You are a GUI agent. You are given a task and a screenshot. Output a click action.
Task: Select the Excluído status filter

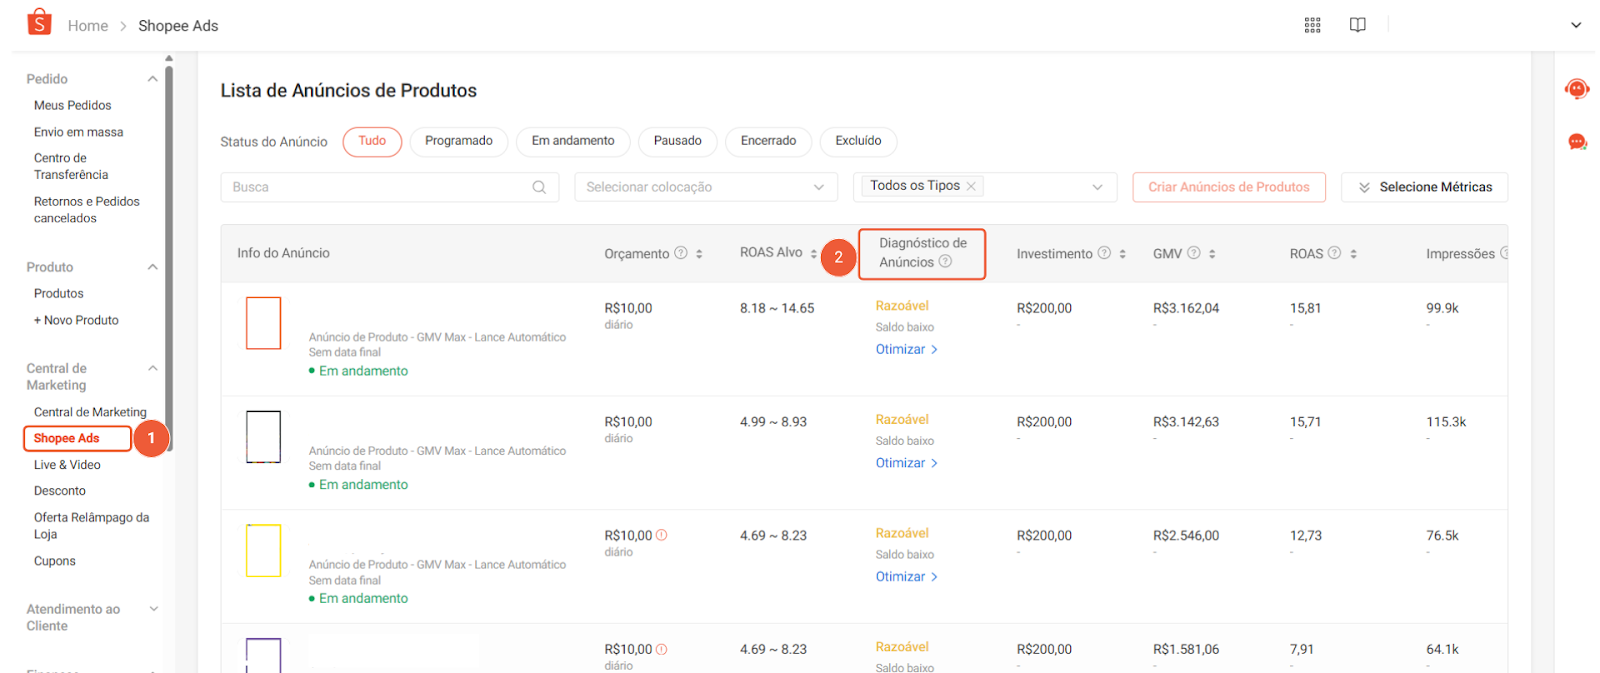[x=859, y=141]
